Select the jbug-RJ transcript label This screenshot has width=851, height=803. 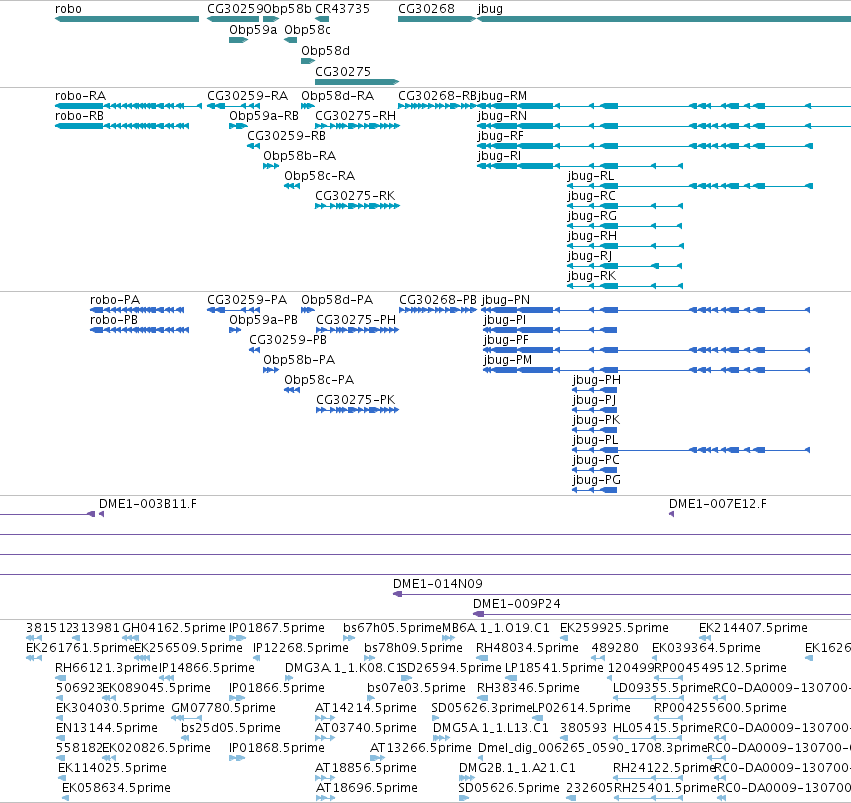(590, 256)
